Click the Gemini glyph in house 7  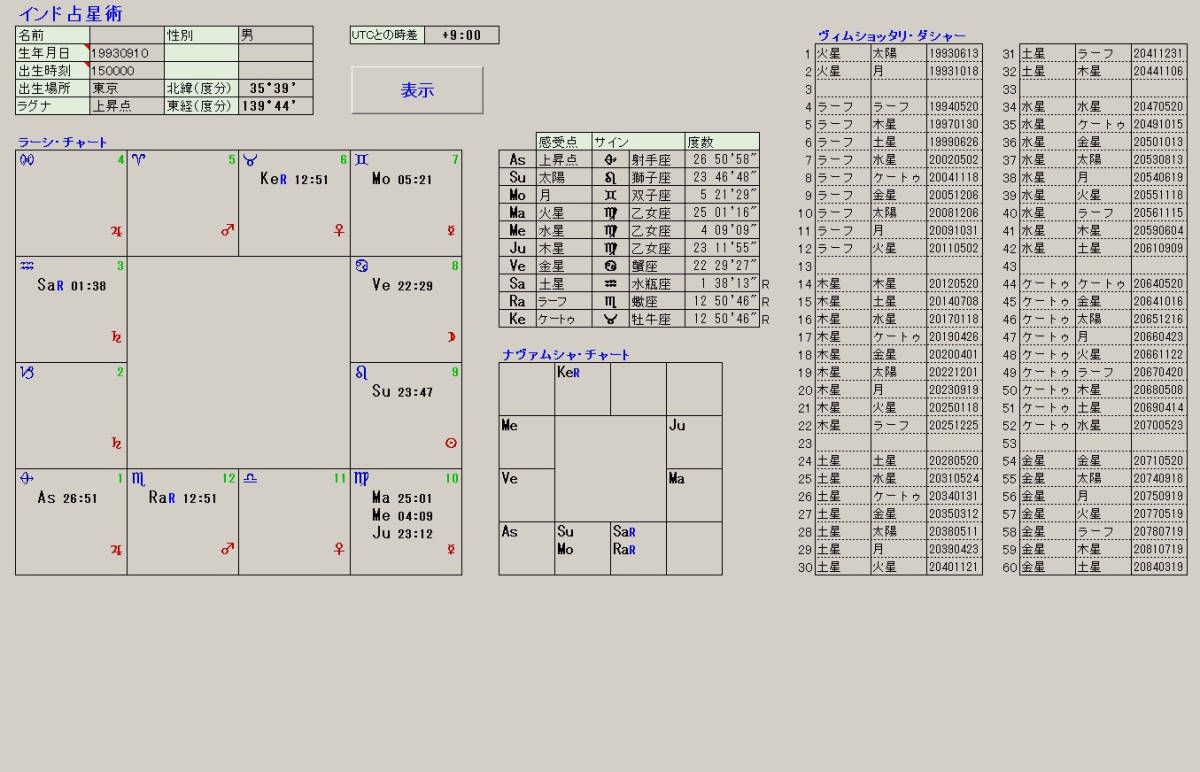point(361,160)
